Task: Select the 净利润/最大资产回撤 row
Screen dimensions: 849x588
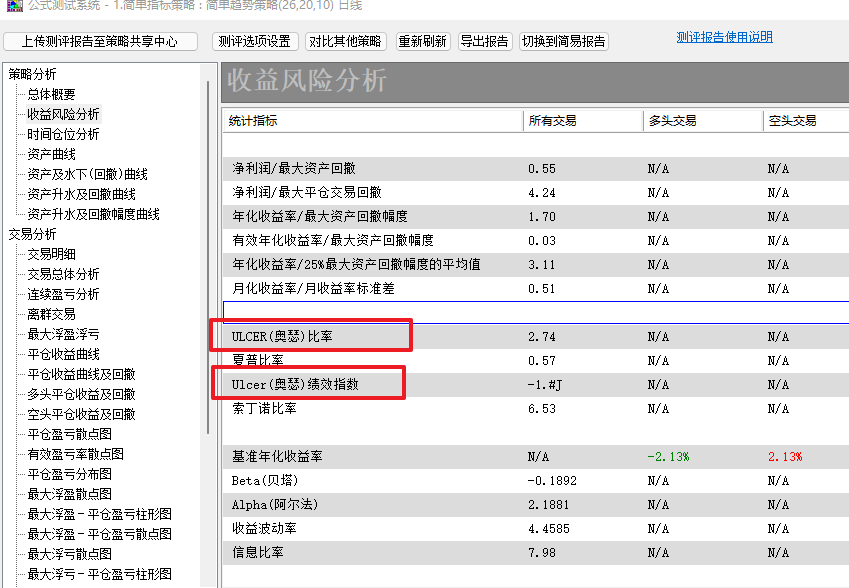Action: point(536,169)
